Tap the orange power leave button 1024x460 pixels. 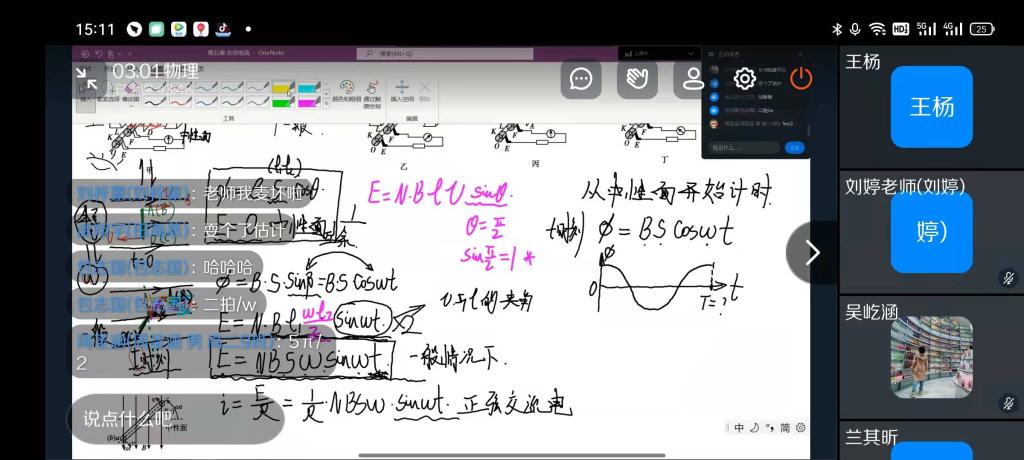point(801,78)
